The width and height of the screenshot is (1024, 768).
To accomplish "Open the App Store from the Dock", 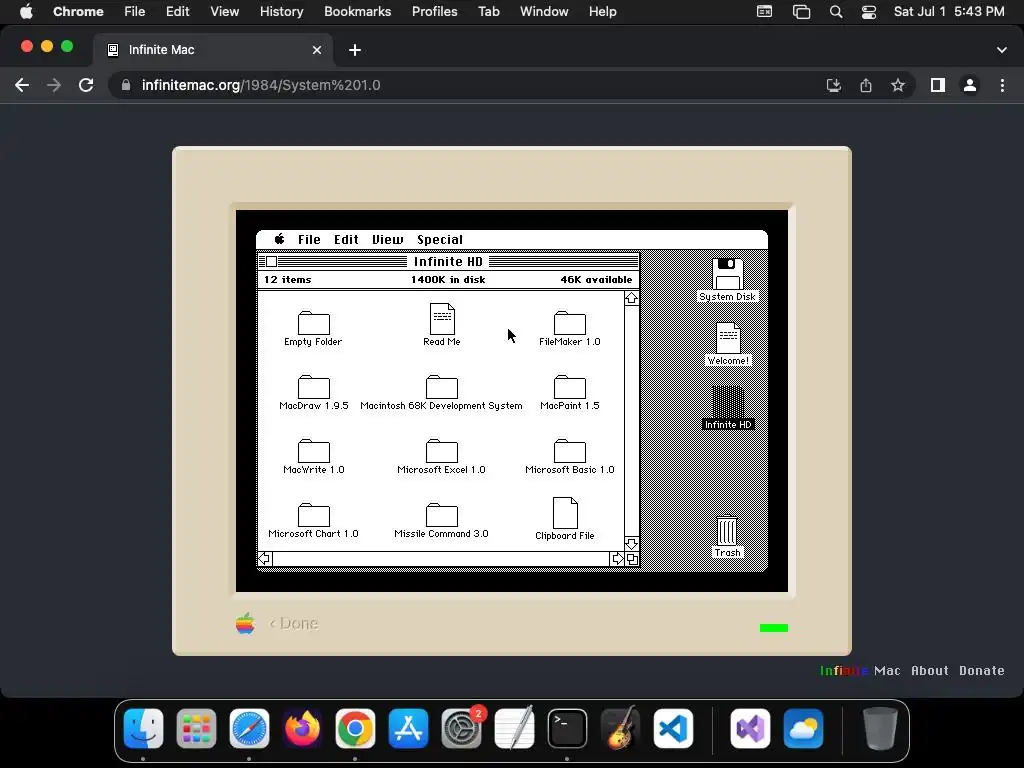I will 408,728.
